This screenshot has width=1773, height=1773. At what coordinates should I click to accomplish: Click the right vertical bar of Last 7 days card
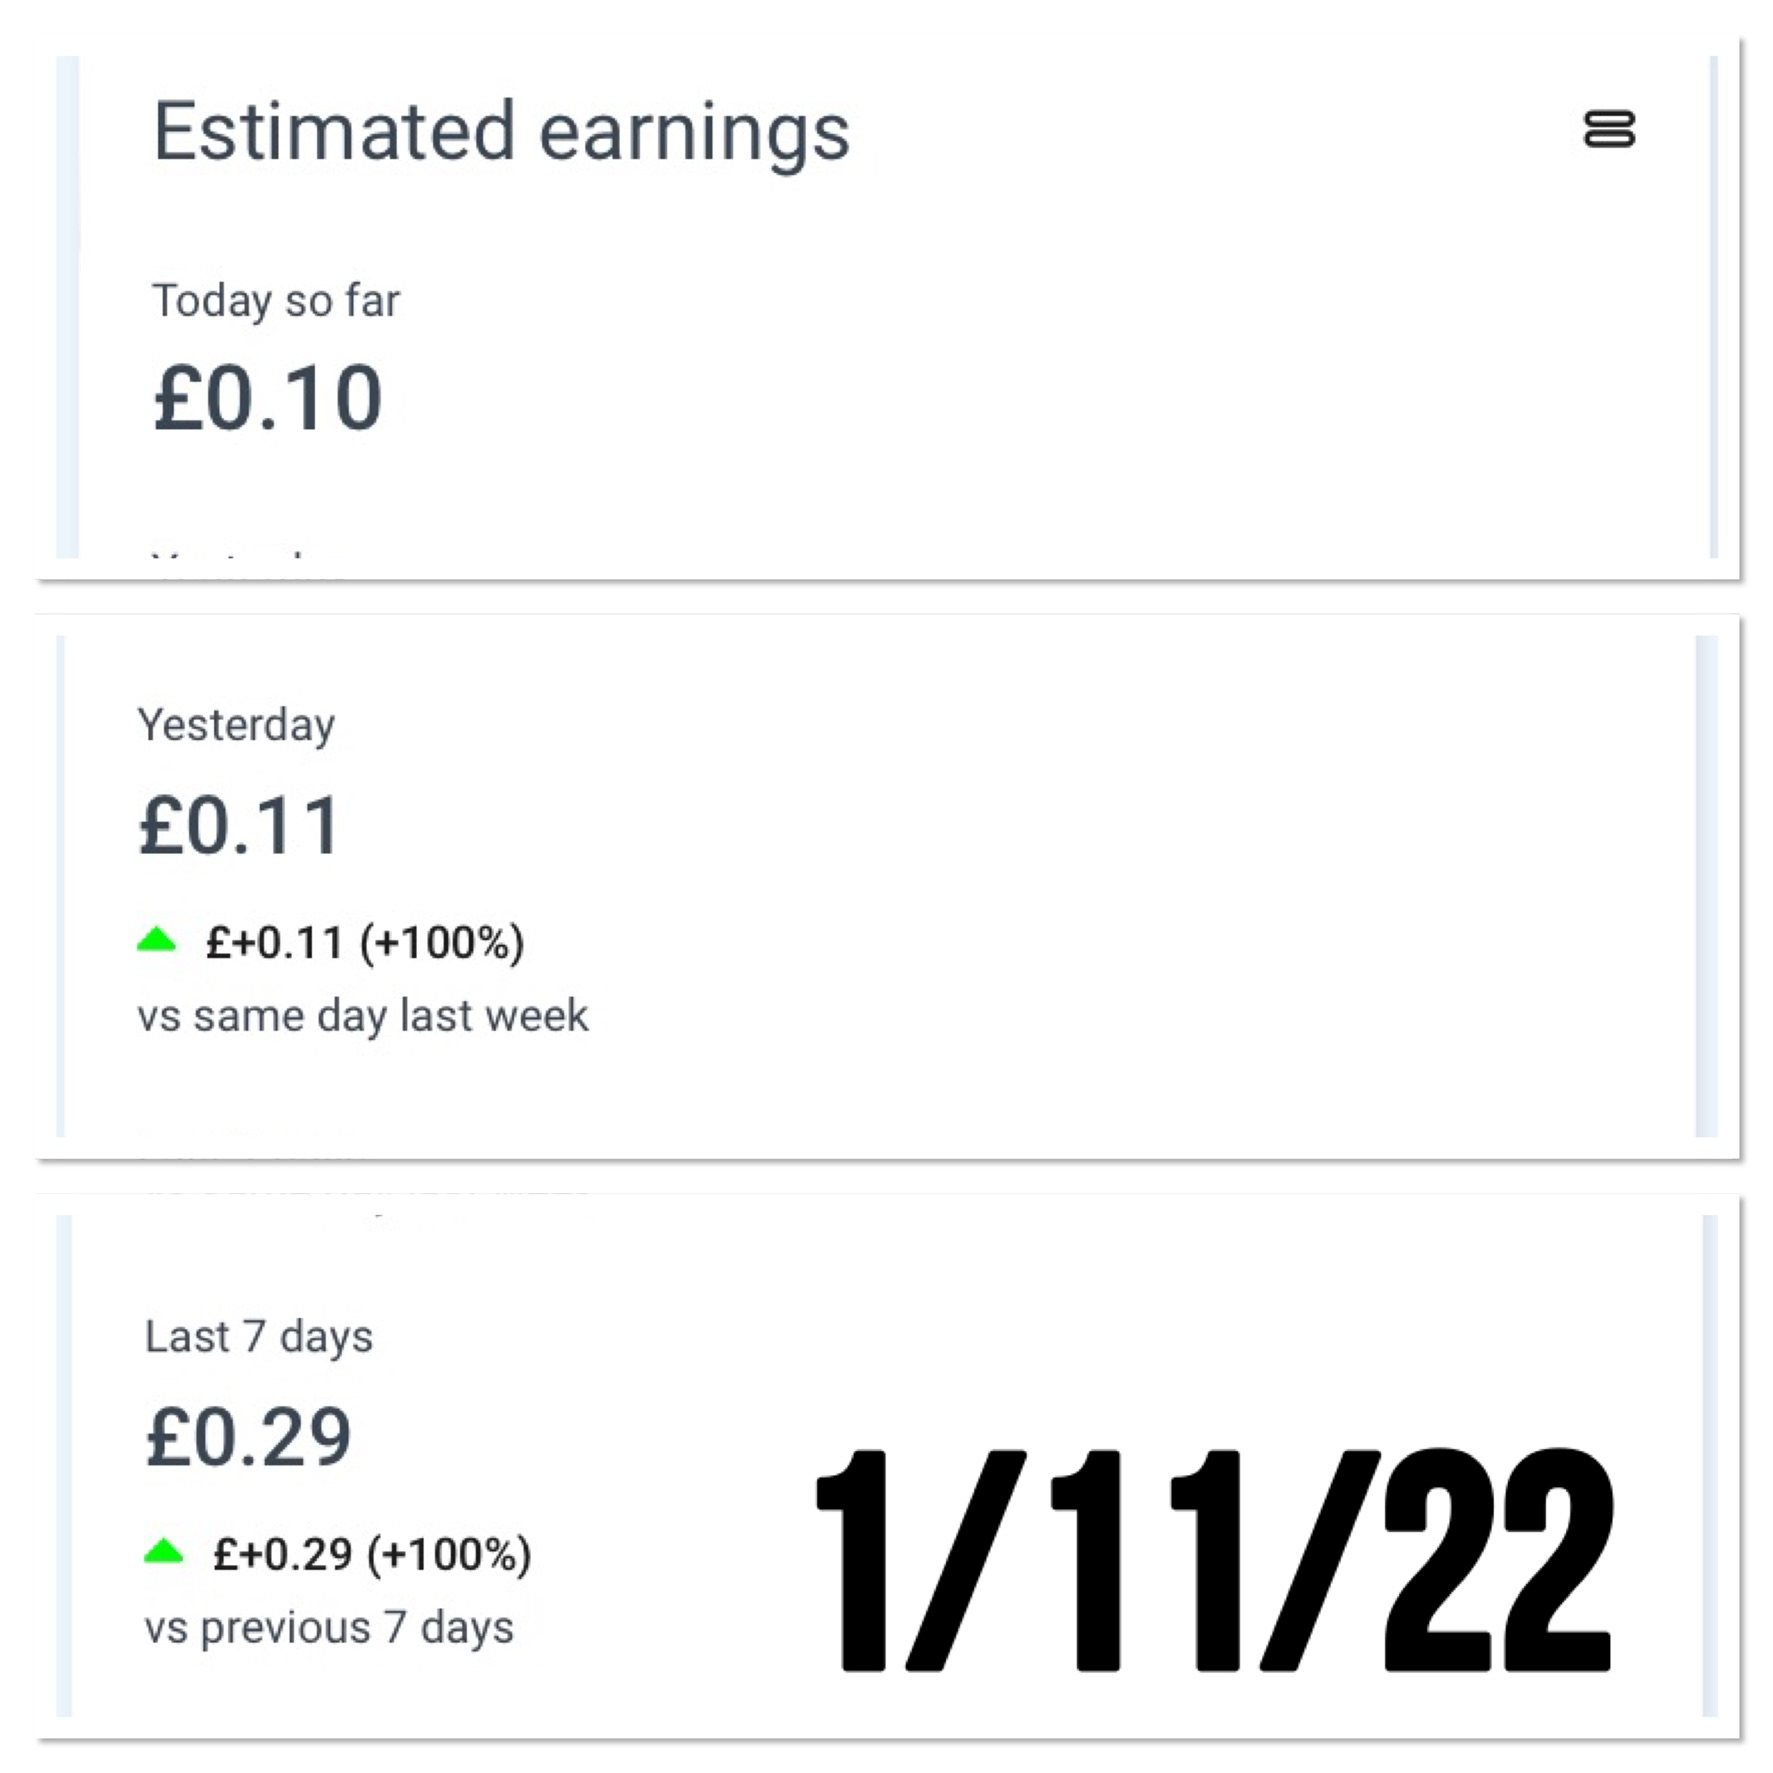click(x=1710, y=1465)
